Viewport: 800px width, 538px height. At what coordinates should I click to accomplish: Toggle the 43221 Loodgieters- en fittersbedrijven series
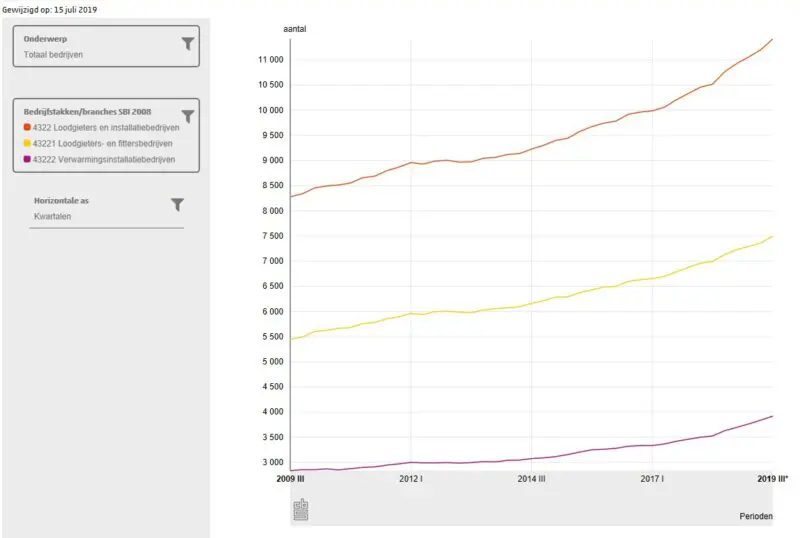(106, 143)
